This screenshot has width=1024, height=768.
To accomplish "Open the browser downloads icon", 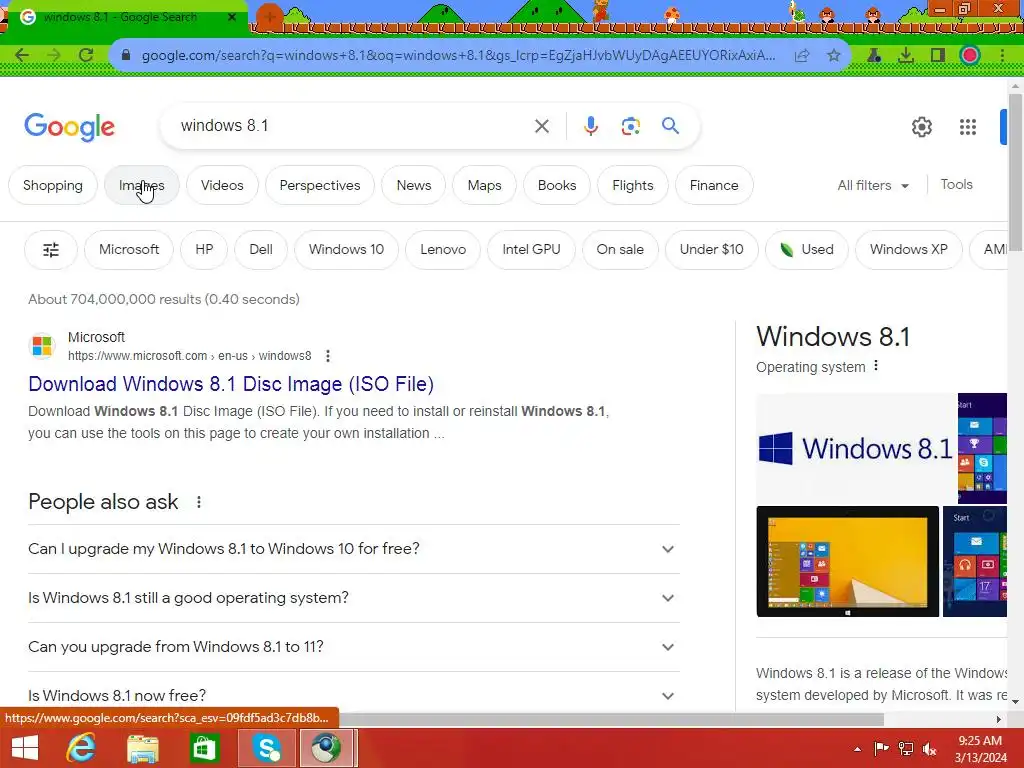I will coord(906,56).
